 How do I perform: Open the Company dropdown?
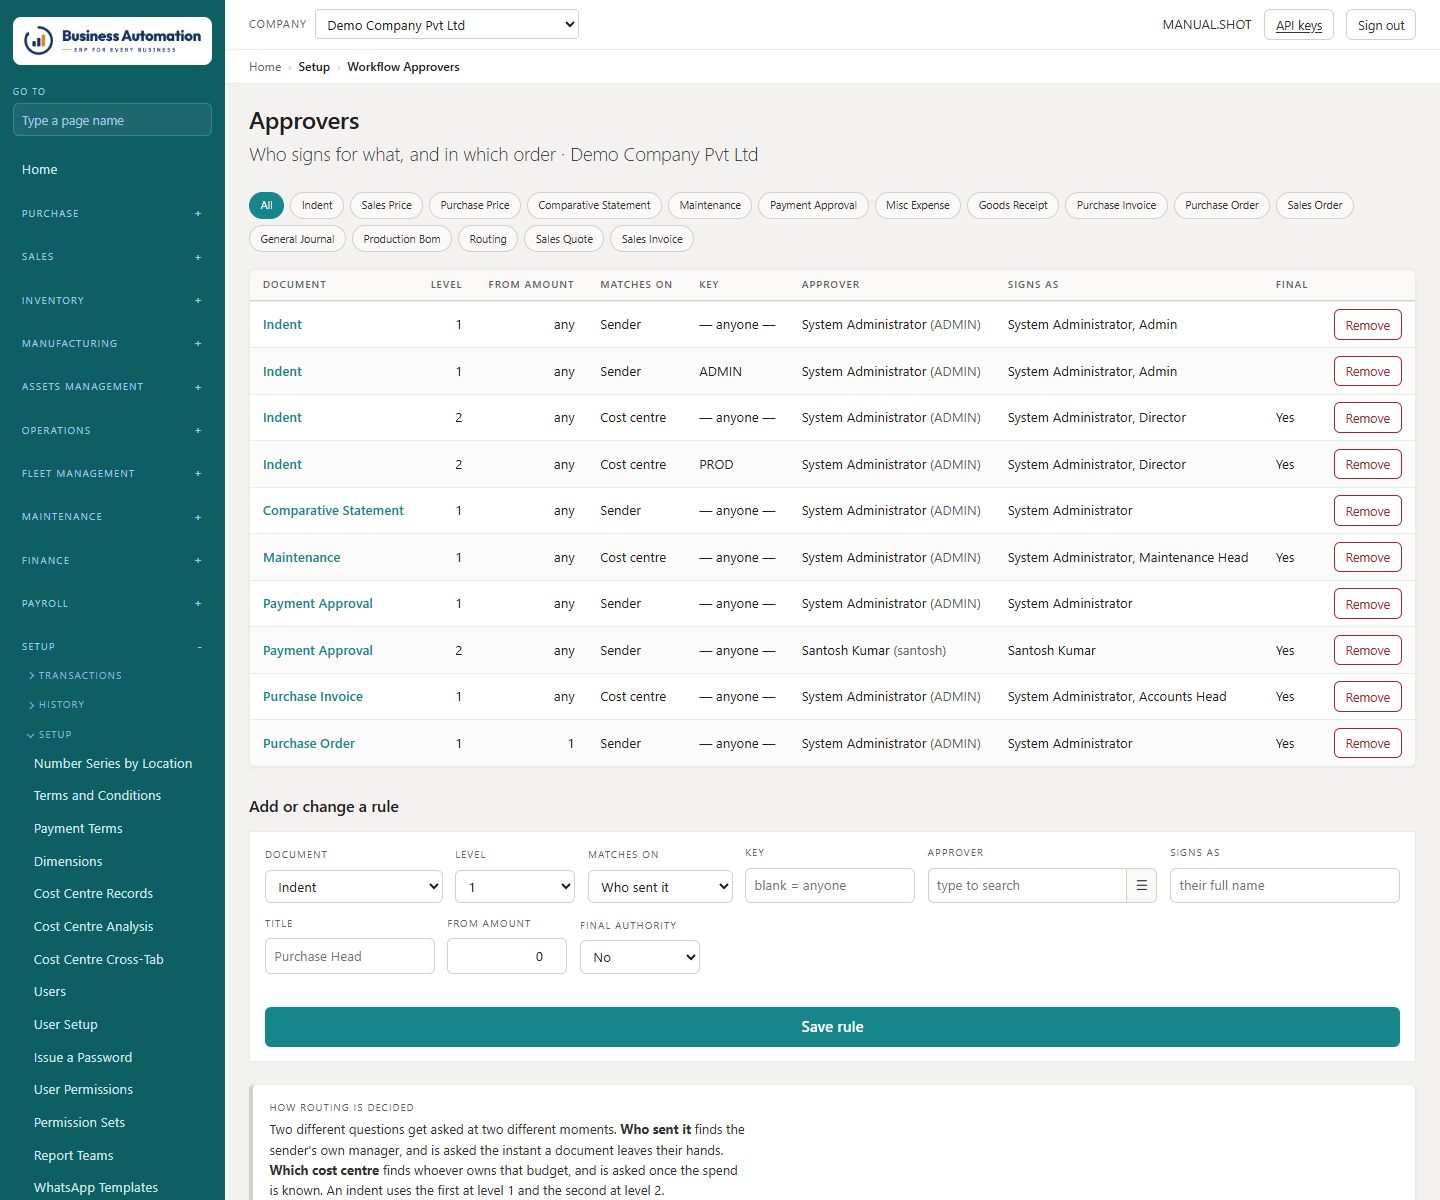[447, 25]
